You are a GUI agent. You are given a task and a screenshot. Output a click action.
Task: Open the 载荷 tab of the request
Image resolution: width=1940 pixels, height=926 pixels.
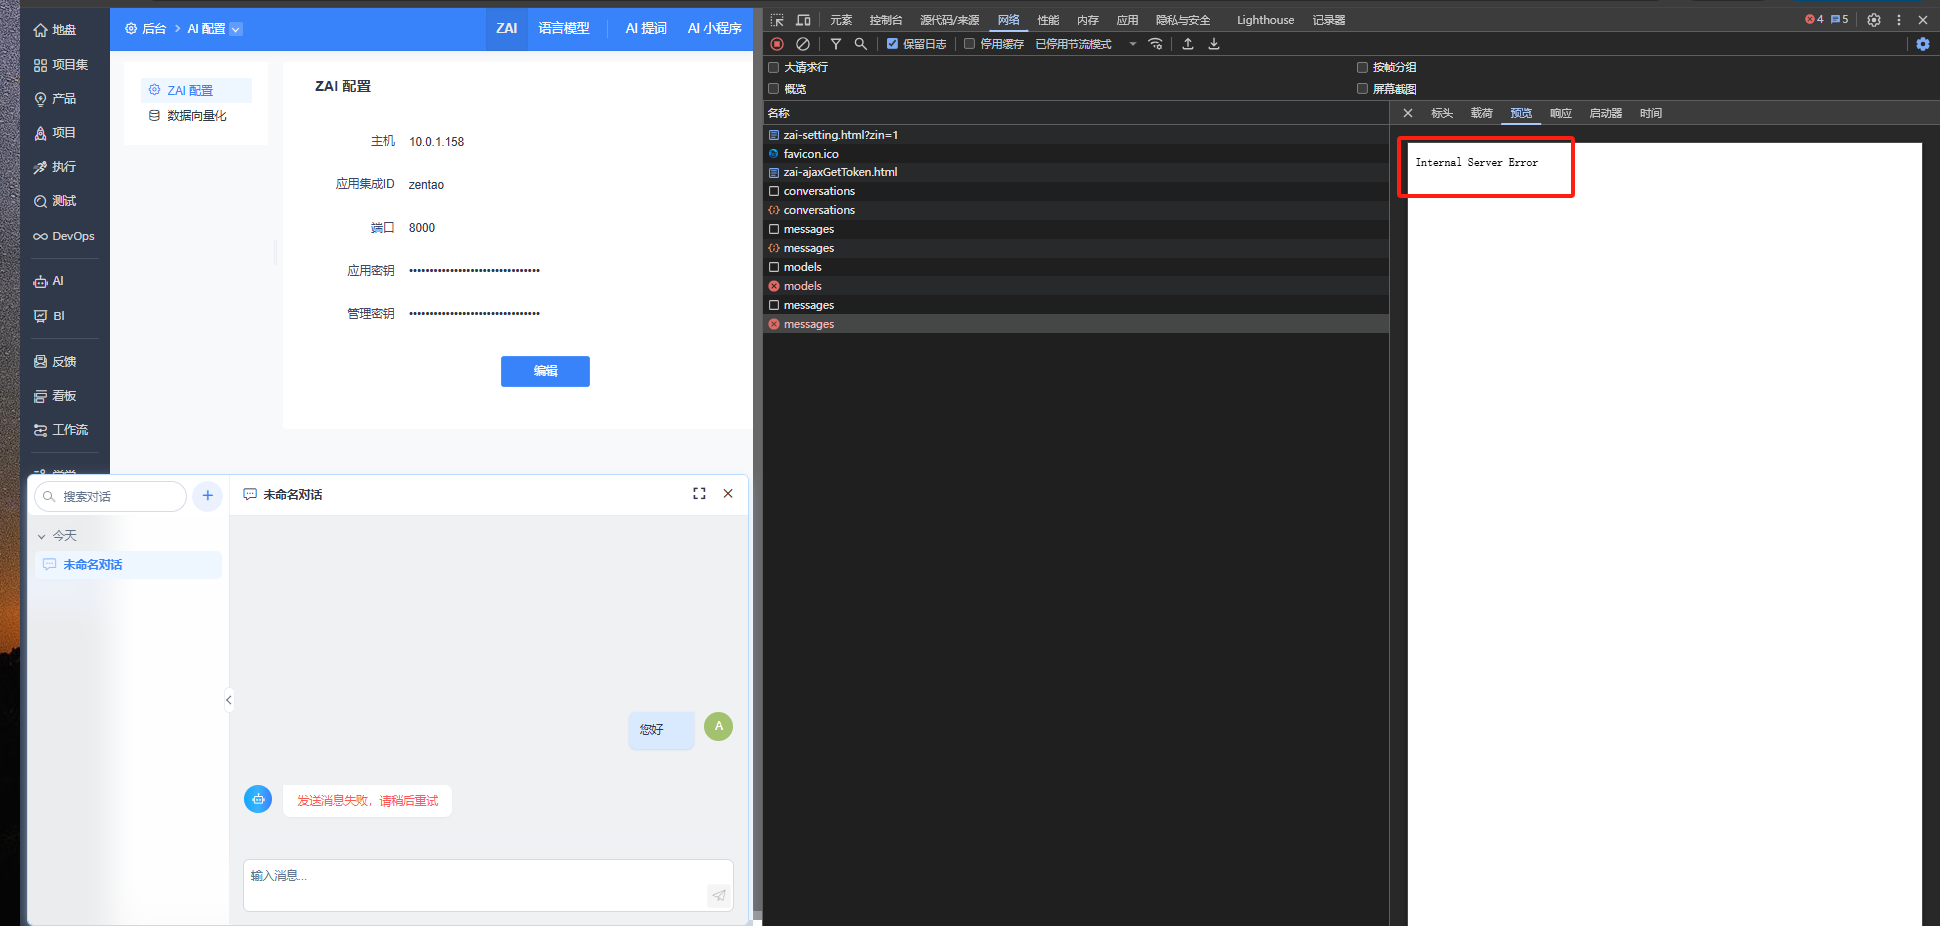[x=1482, y=113]
